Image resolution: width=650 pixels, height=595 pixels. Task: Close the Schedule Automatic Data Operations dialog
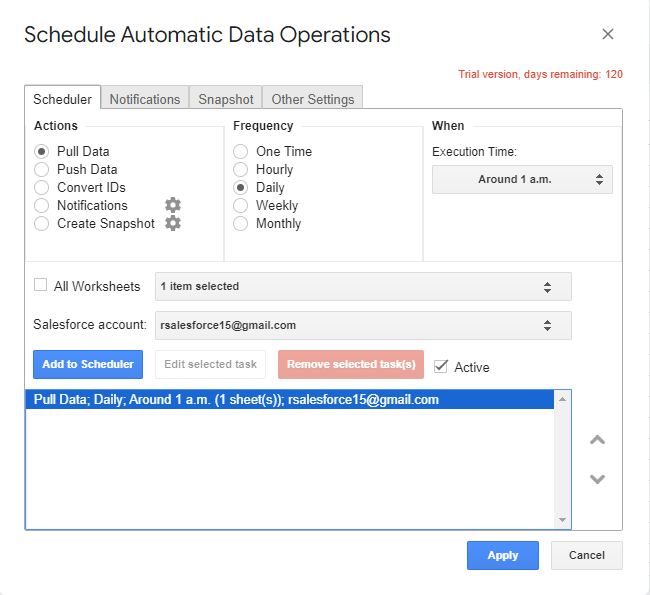click(607, 35)
